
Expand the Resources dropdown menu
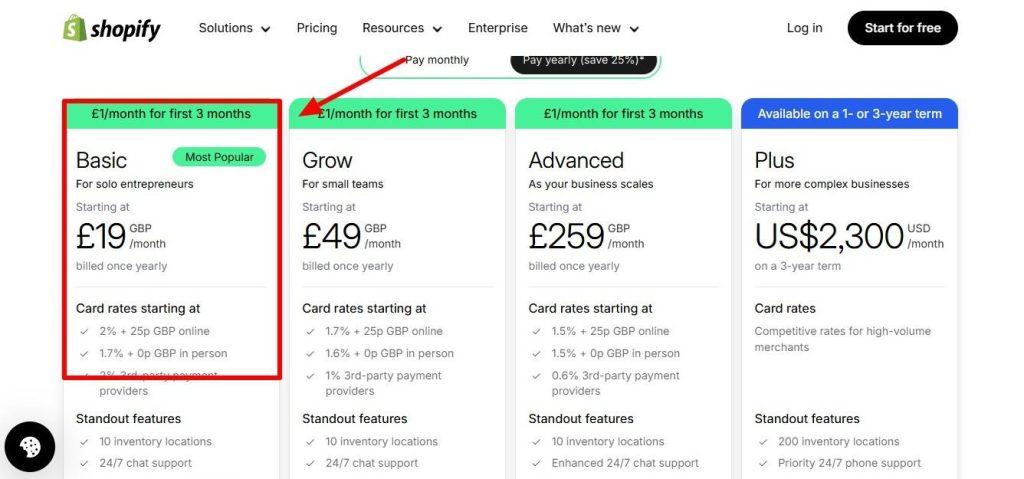pyautogui.click(x=402, y=28)
